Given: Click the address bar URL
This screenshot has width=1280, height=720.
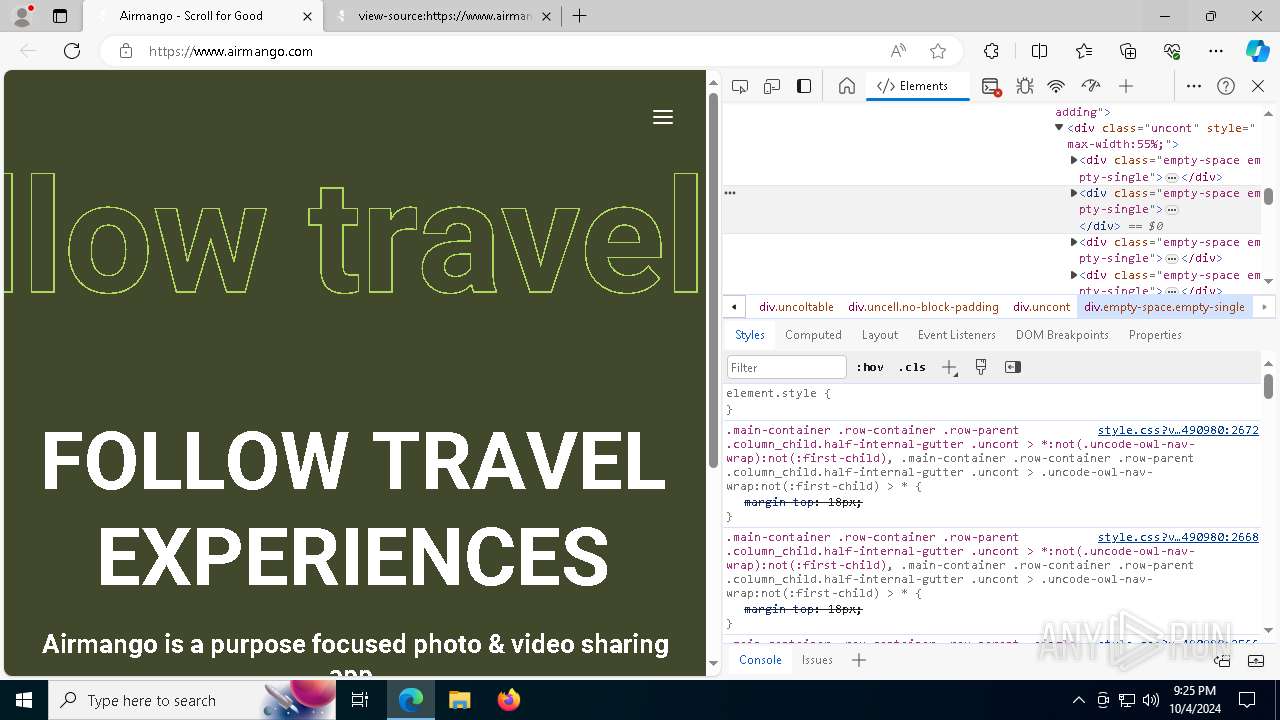Looking at the screenshot, I should pyautogui.click(x=231, y=51).
